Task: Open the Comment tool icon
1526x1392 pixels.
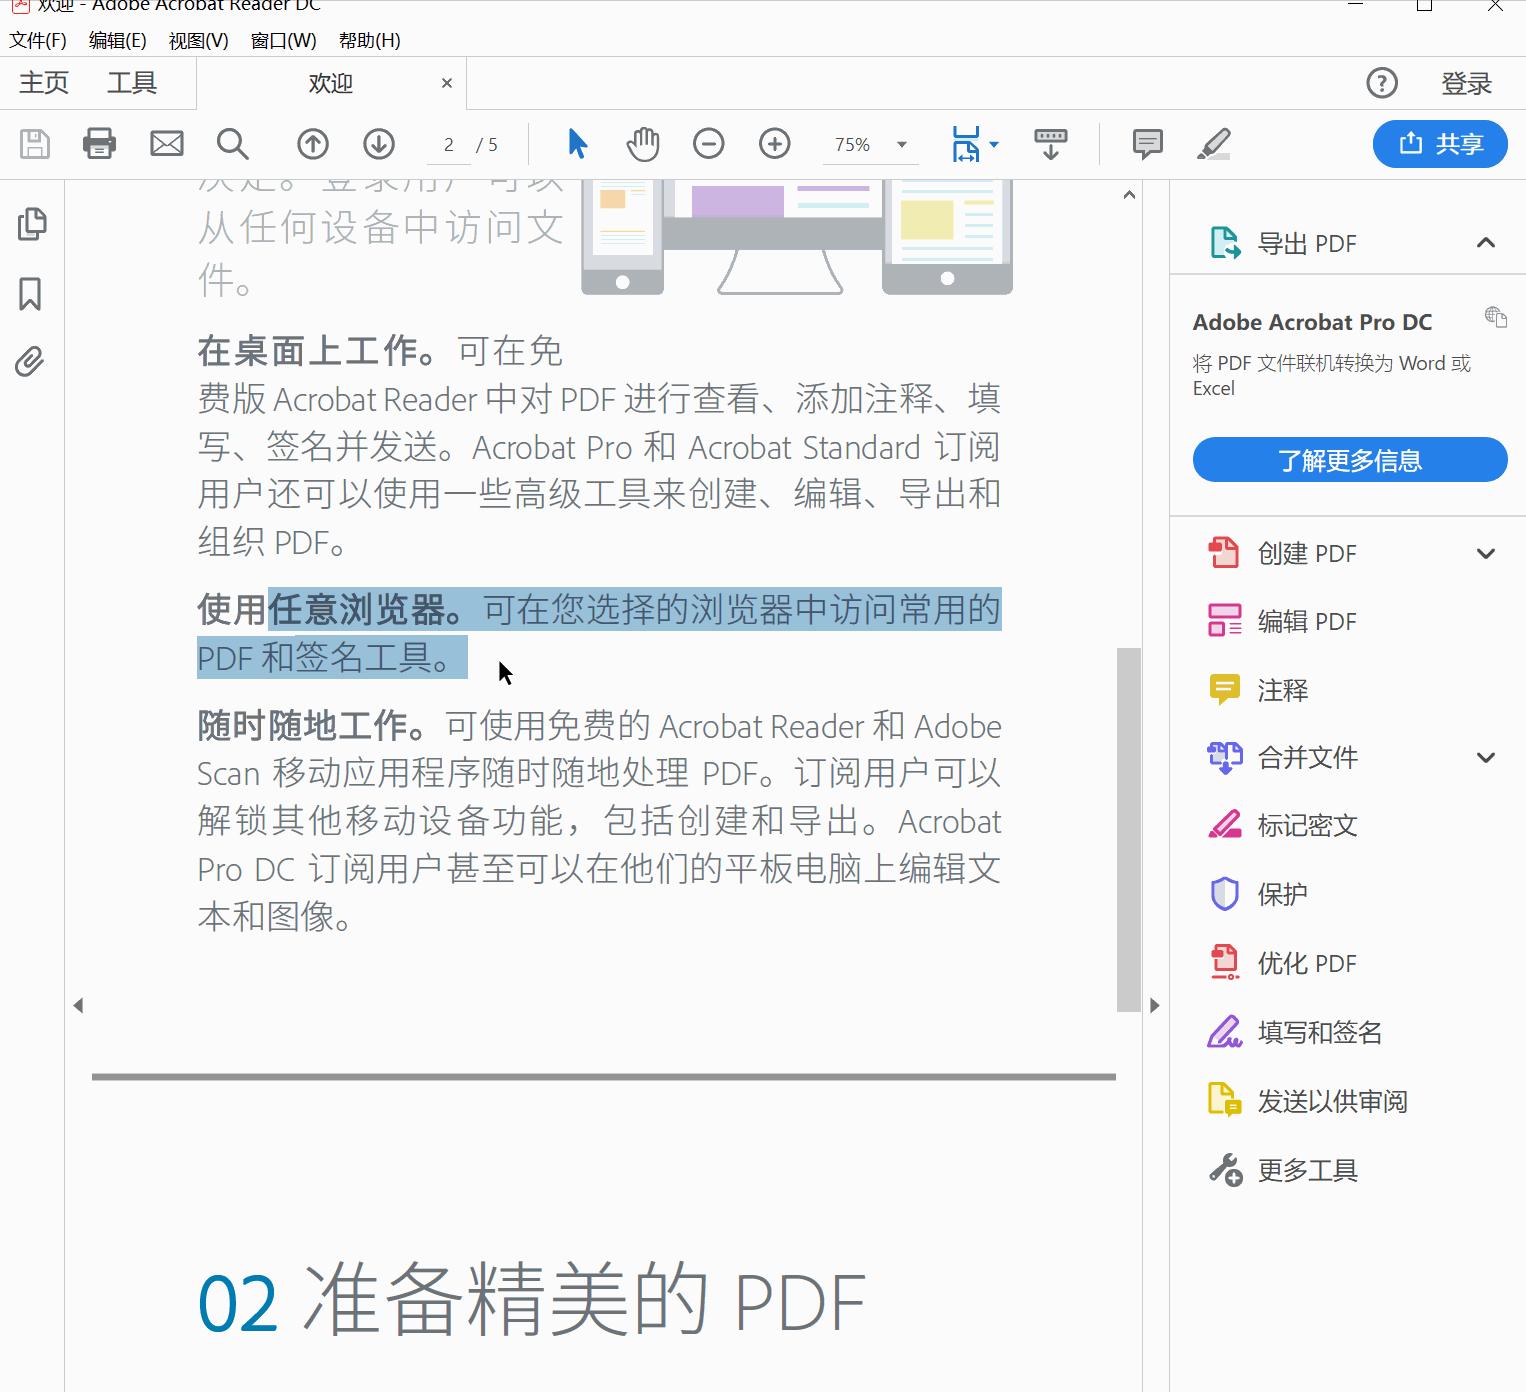Action: point(1147,144)
